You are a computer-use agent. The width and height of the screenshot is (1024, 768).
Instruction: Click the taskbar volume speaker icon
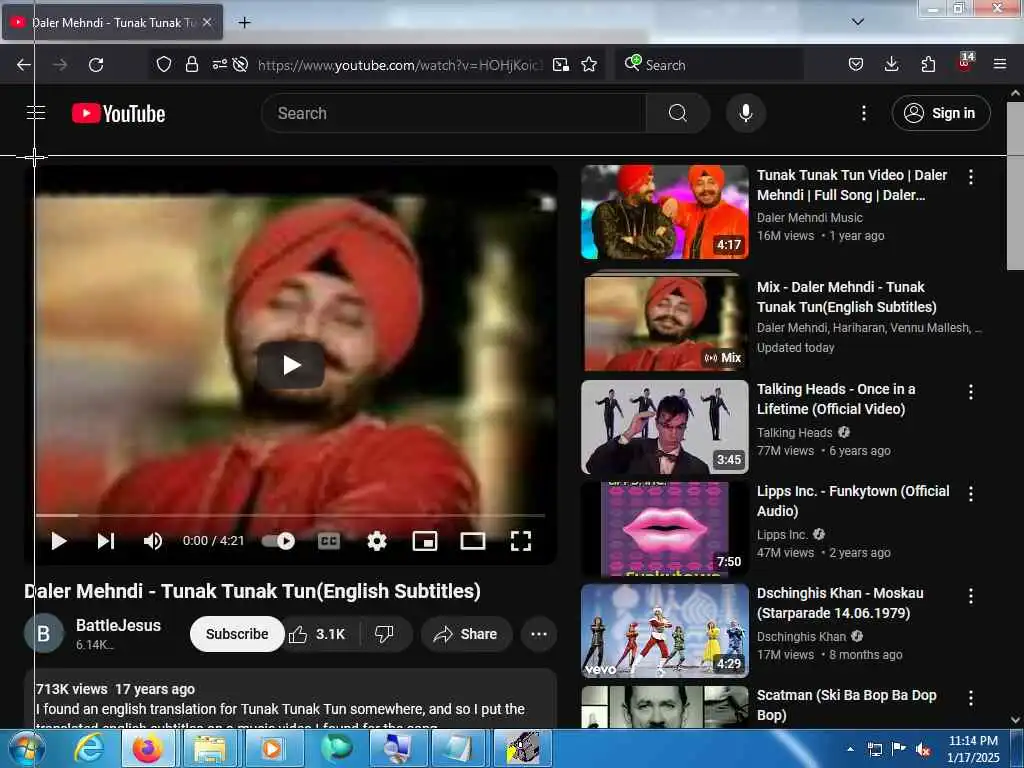click(x=923, y=750)
